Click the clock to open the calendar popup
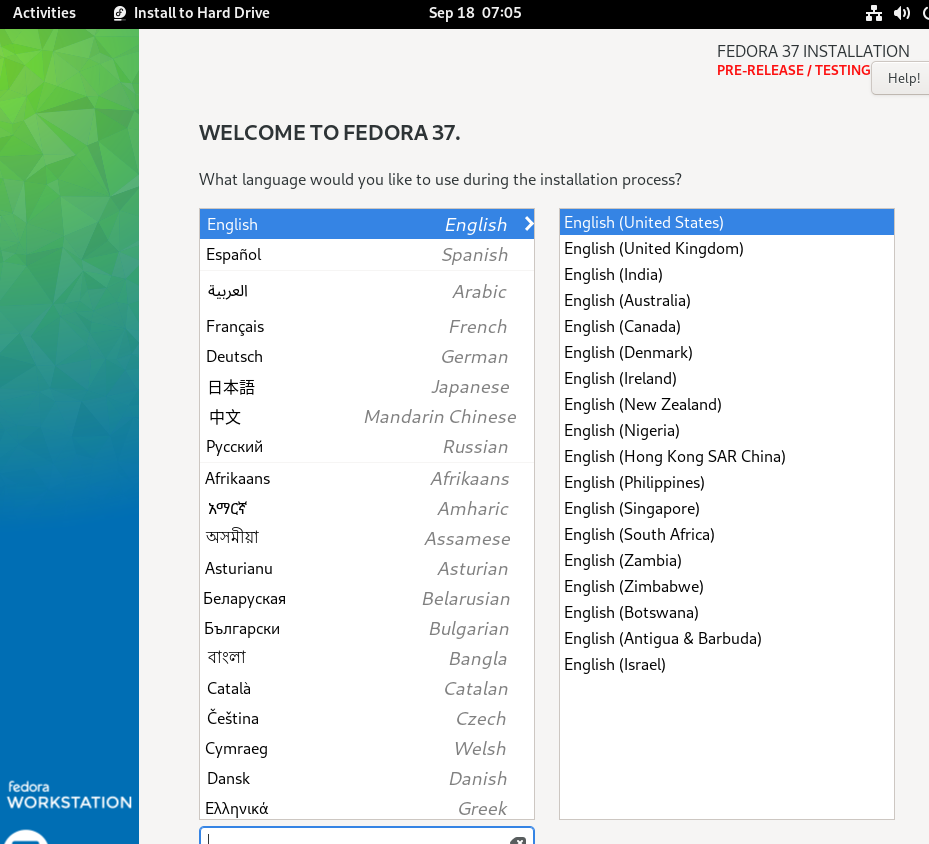The width and height of the screenshot is (929, 844). (x=475, y=14)
